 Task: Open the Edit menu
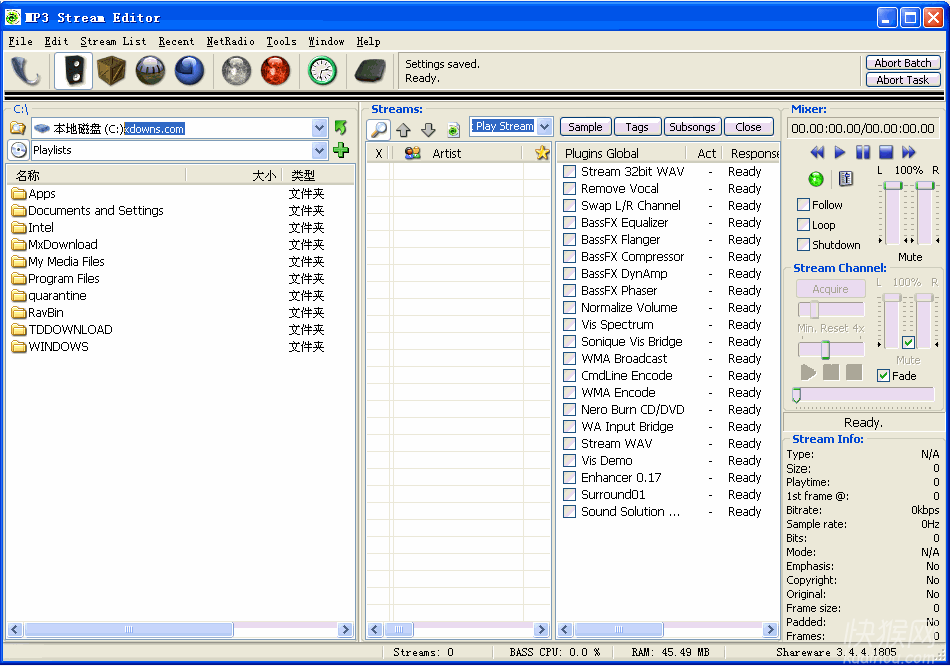coord(56,41)
